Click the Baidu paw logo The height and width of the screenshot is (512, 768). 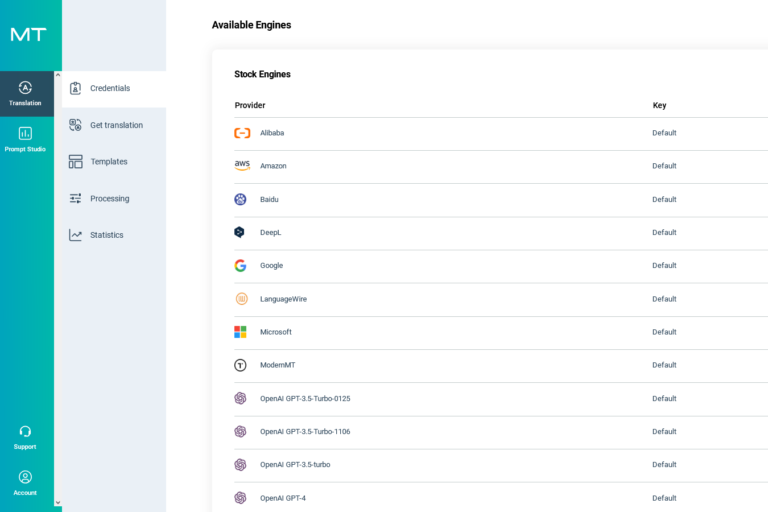coord(240,199)
